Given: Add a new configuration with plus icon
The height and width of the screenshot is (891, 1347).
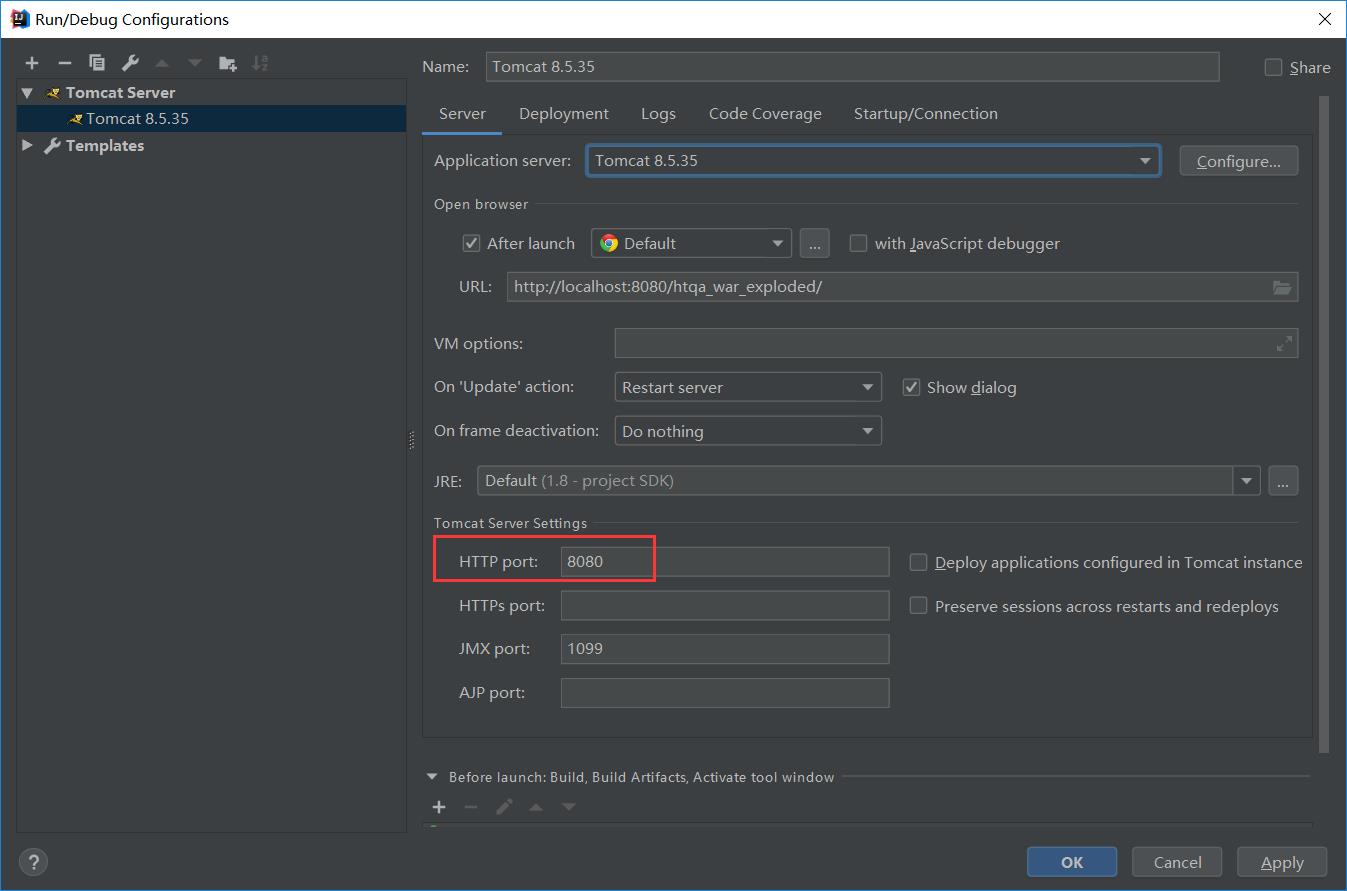Looking at the screenshot, I should point(32,63).
